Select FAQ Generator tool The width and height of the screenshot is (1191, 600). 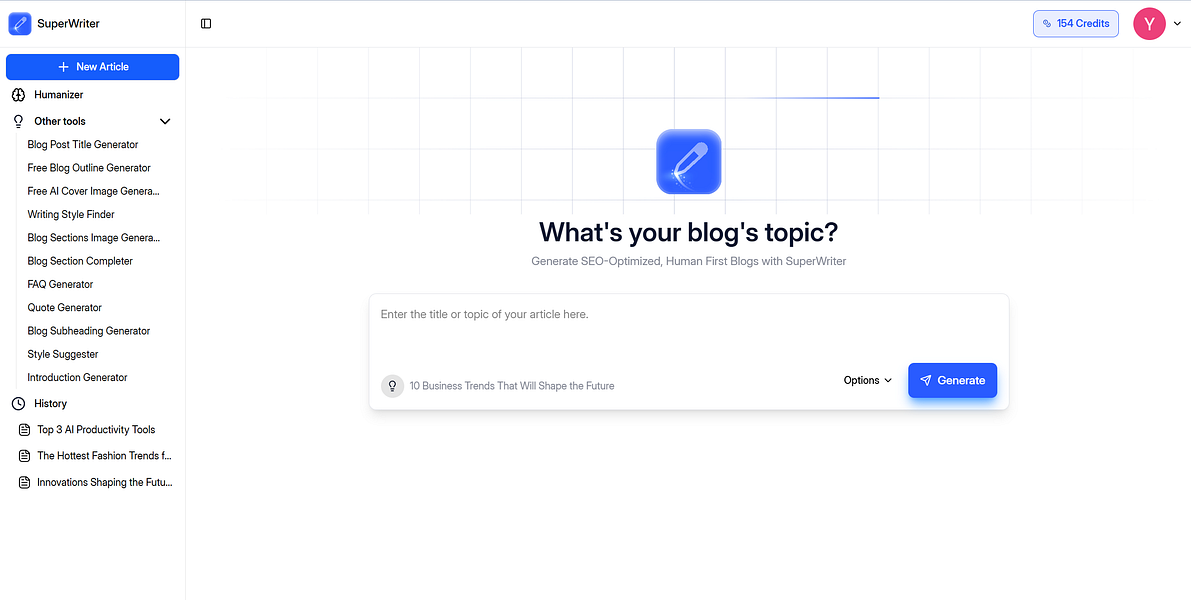[x=60, y=285]
